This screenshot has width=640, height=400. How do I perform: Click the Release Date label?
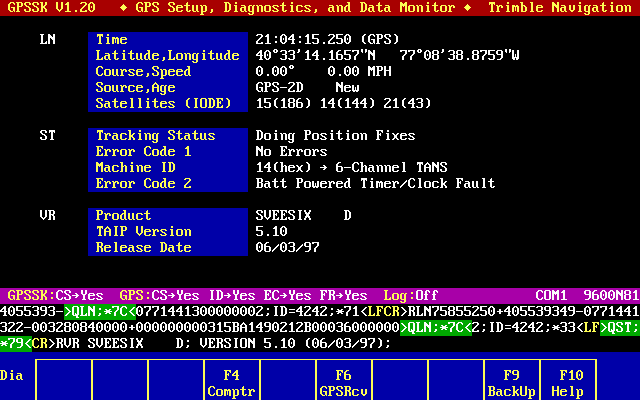click(x=143, y=247)
